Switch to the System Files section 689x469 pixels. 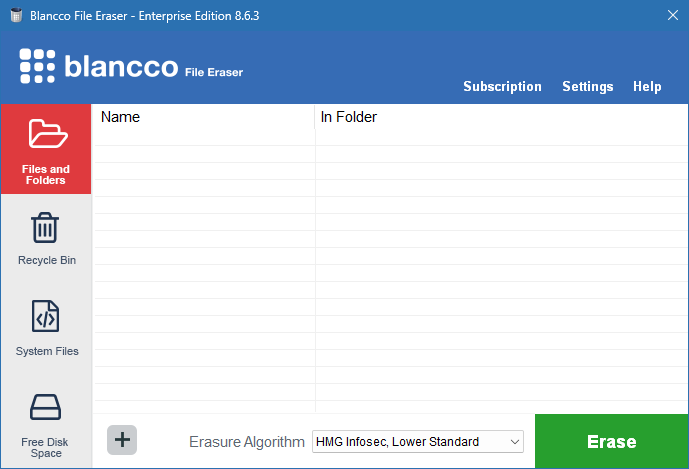[46, 317]
